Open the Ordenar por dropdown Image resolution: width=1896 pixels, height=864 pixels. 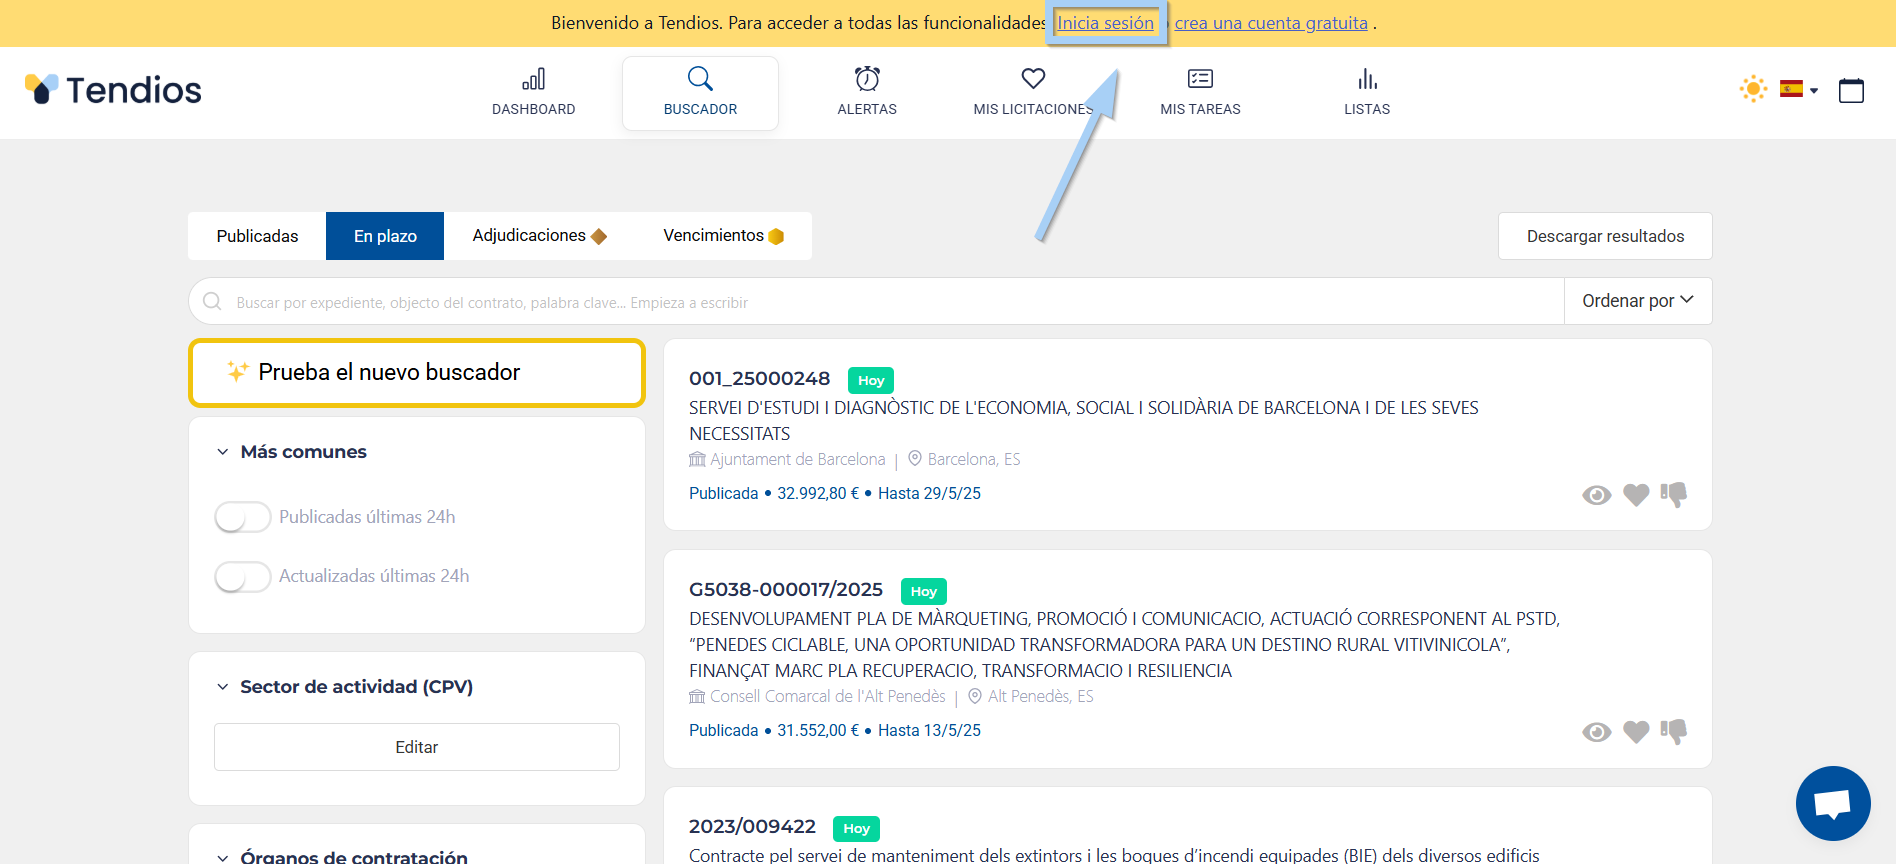(1637, 301)
